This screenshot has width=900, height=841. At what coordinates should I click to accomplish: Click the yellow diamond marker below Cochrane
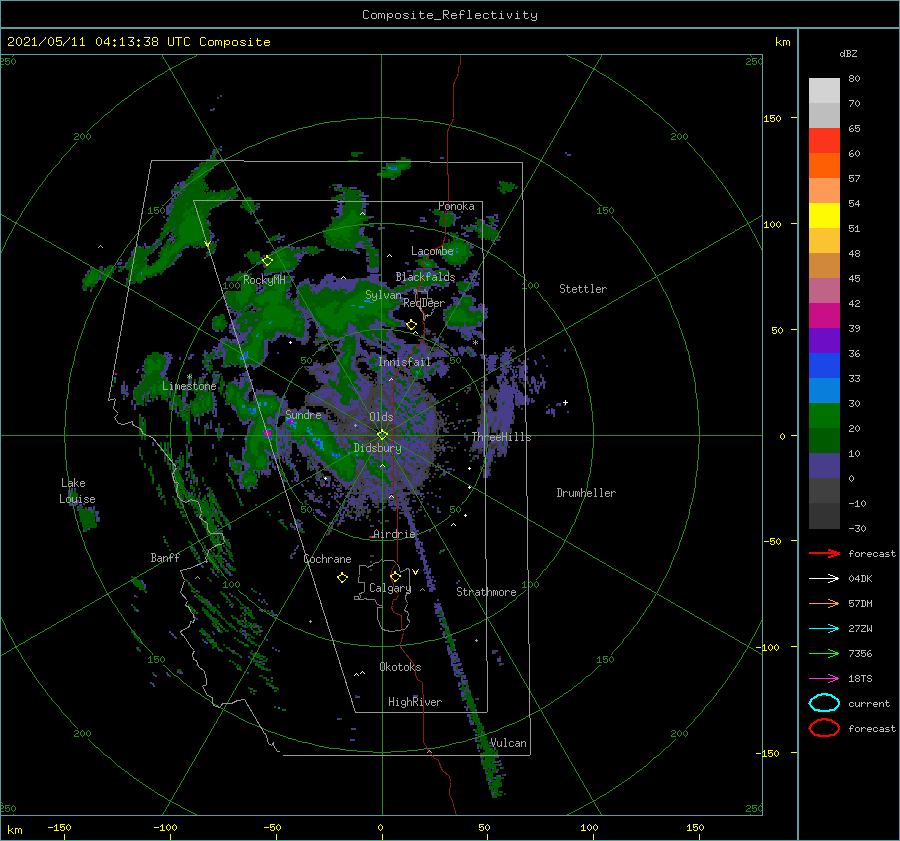pyautogui.click(x=342, y=578)
